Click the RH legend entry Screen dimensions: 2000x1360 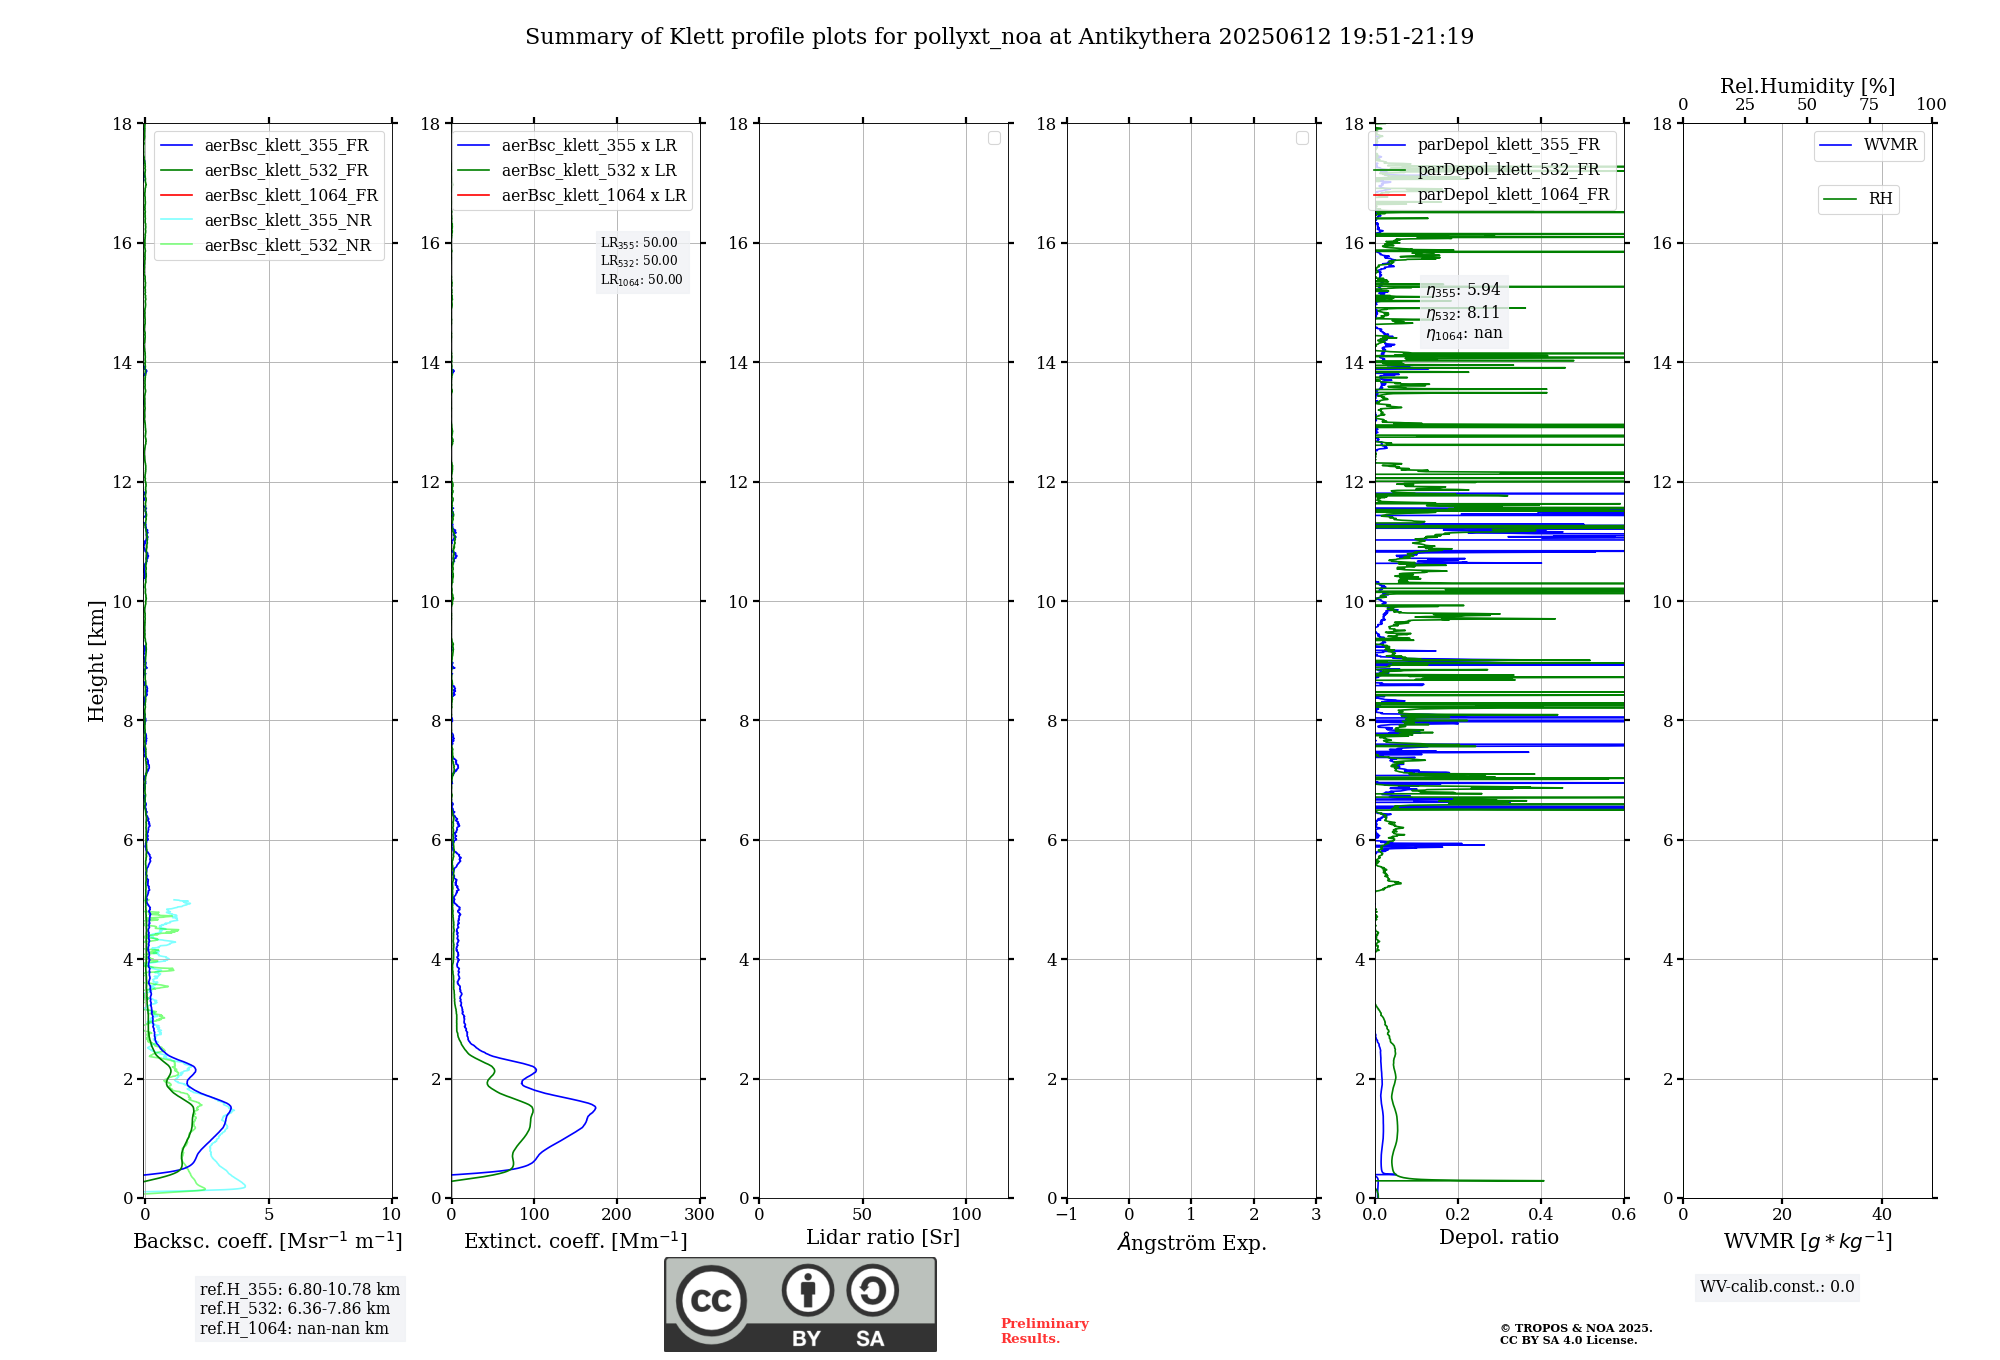point(1858,199)
